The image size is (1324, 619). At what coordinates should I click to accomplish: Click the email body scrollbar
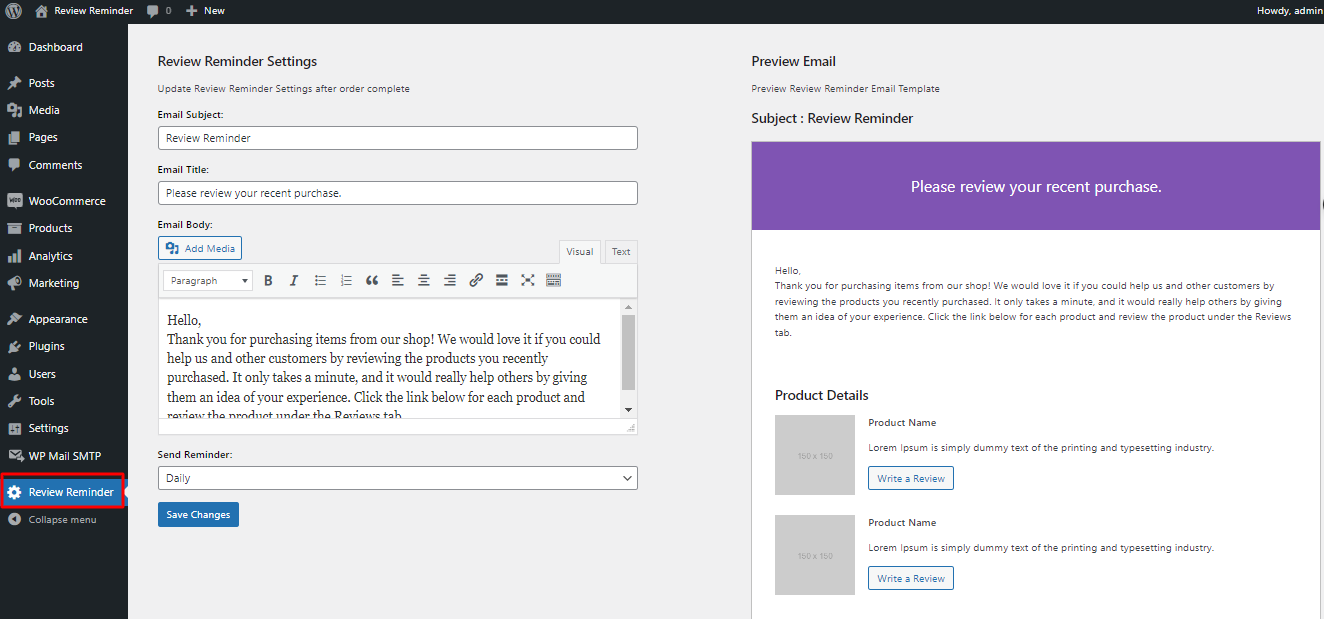point(628,352)
